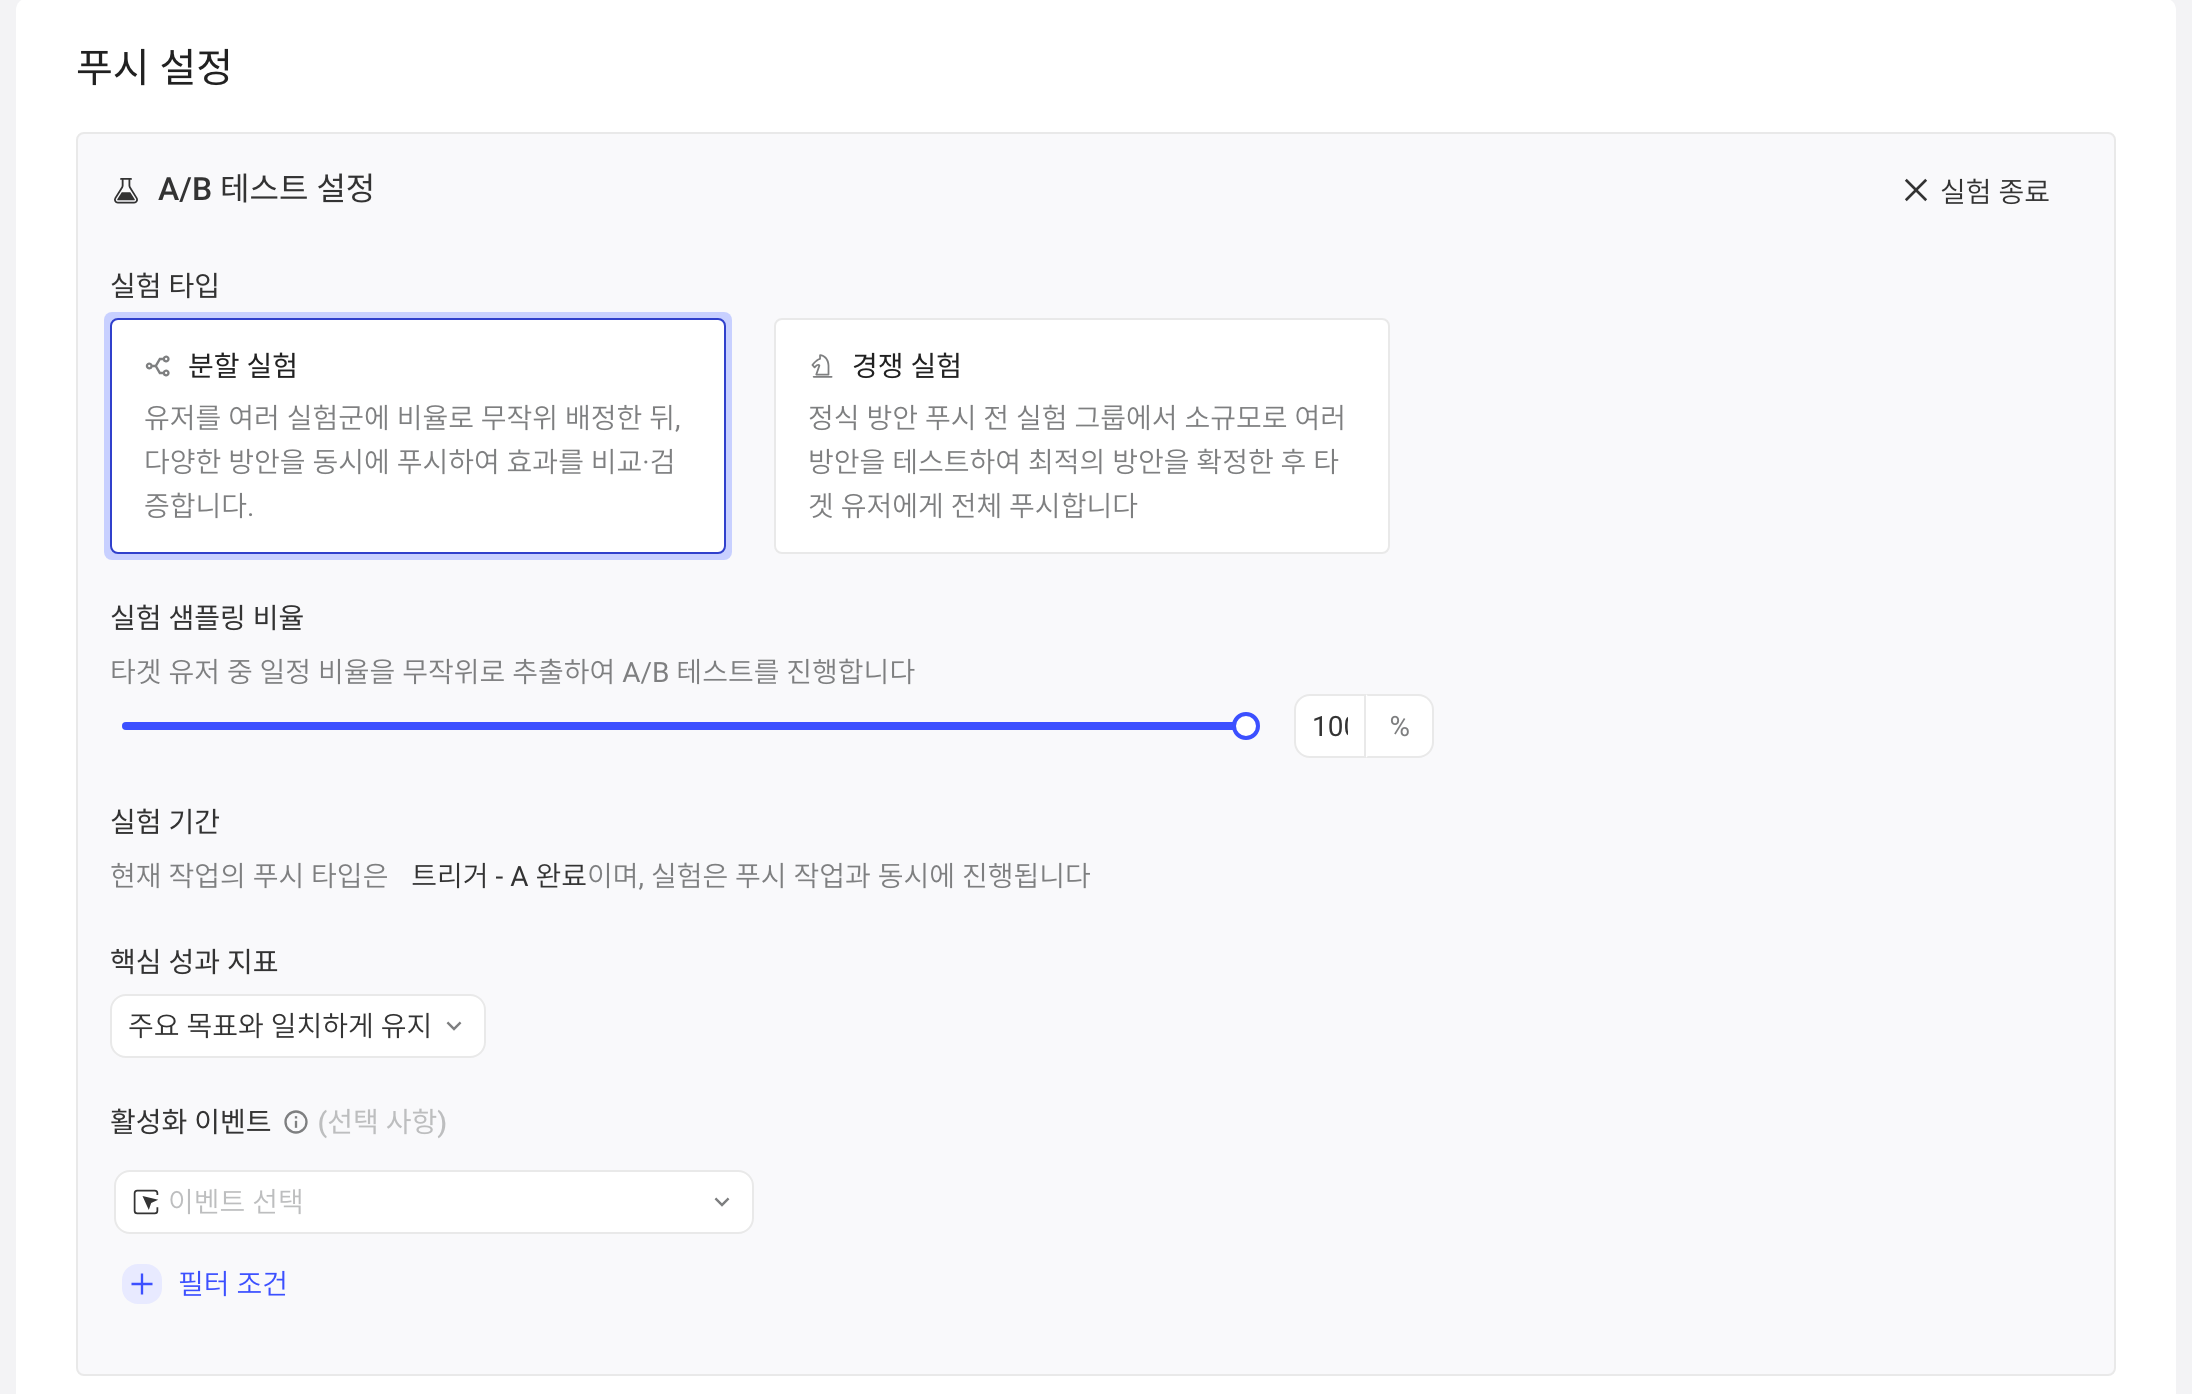Click the 실험 기간 label
Image resolution: width=2192 pixels, height=1394 pixels.
(x=165, y=821)
